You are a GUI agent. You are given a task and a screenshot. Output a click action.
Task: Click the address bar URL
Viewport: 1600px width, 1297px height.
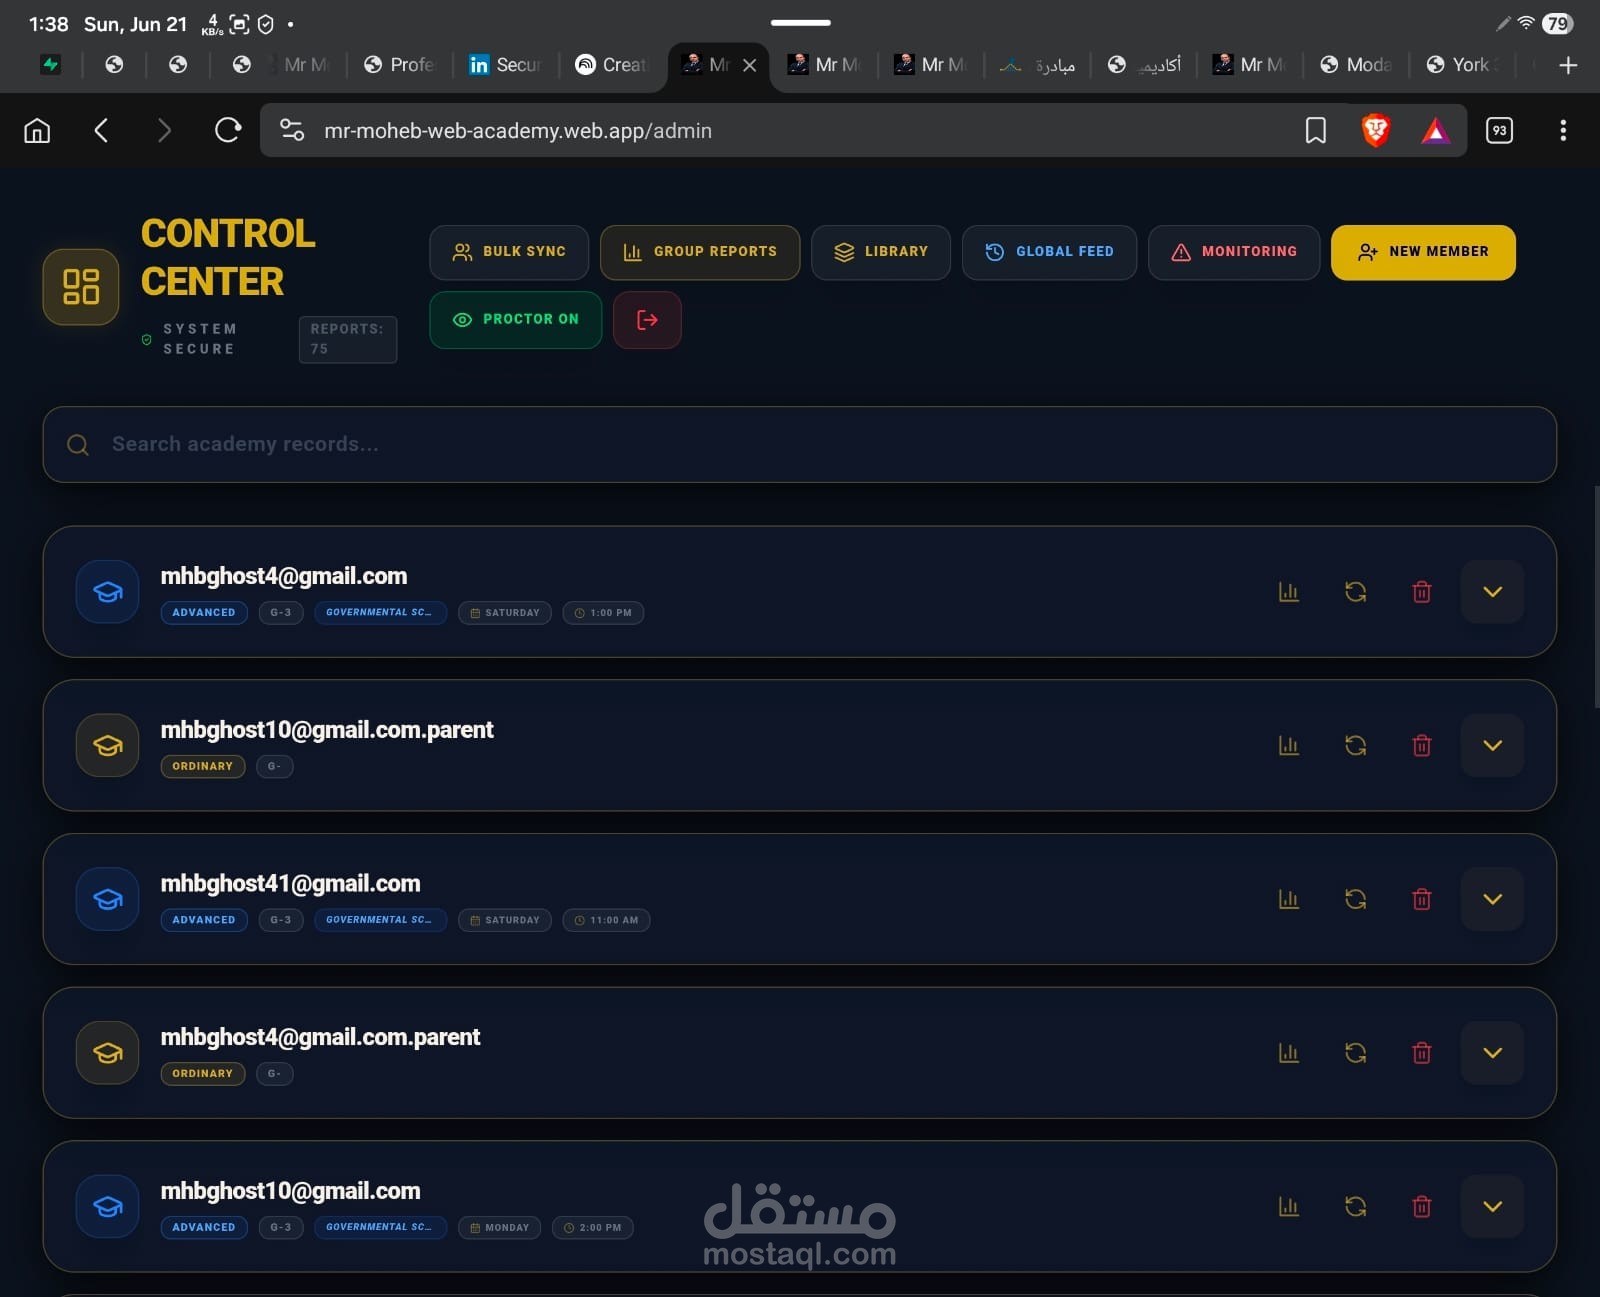click(518, 131)
